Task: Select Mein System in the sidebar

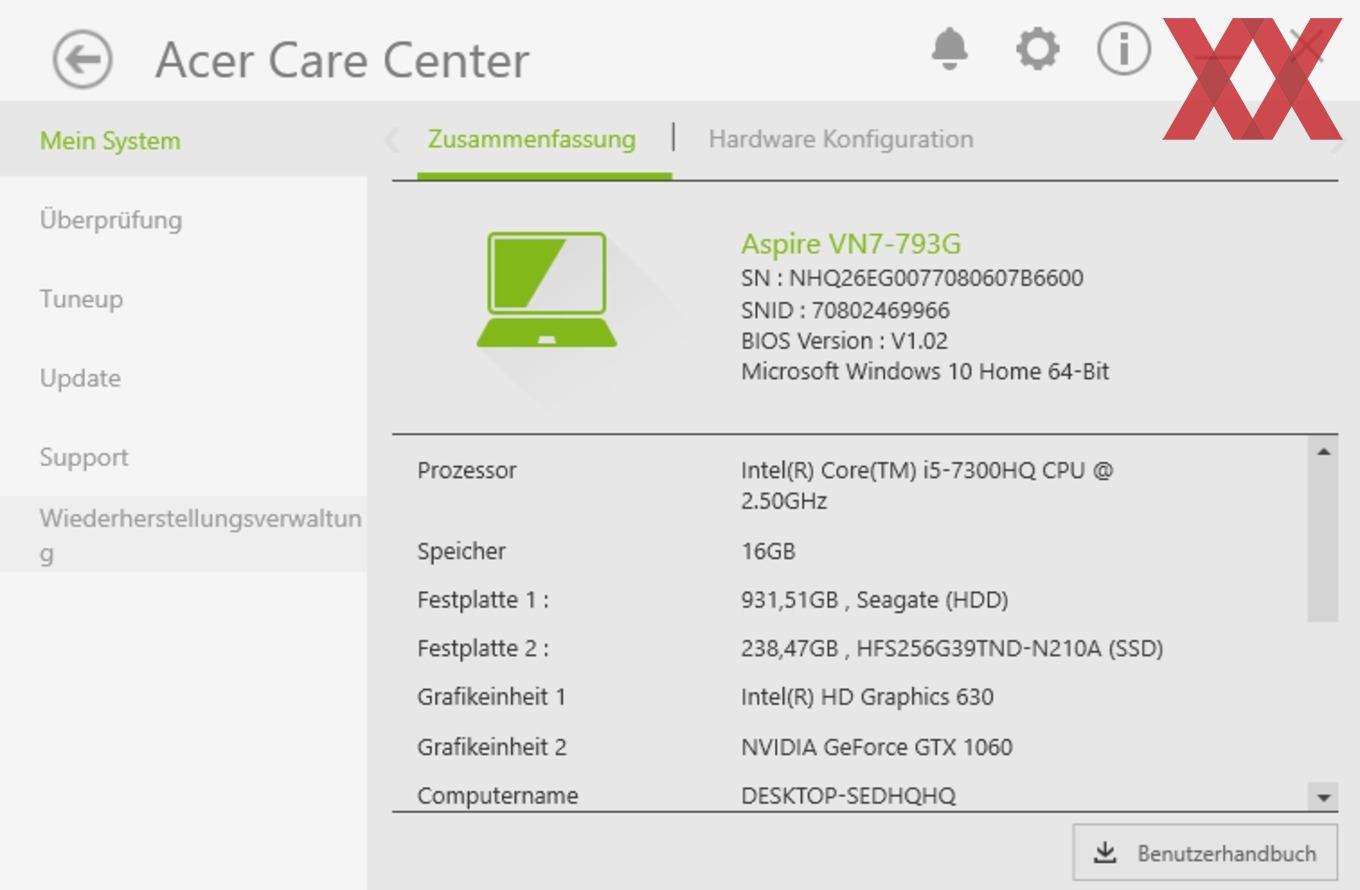Action: click(x=183, y=139)
